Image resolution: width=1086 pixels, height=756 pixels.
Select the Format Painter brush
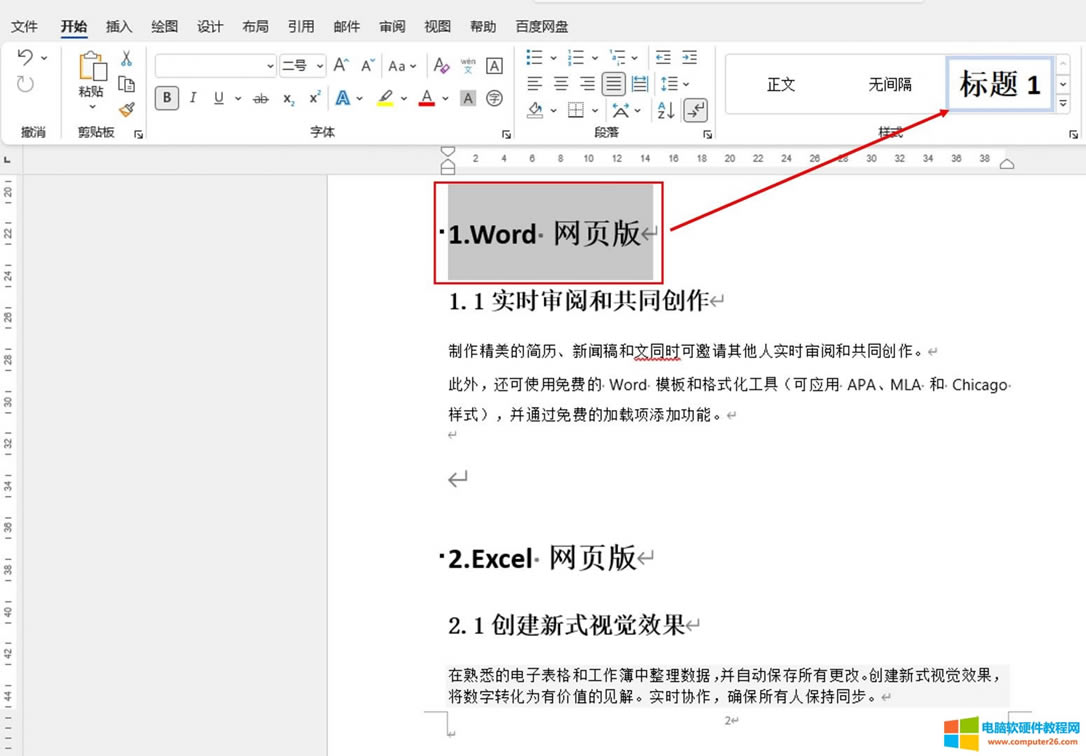[x=126, y=109]
